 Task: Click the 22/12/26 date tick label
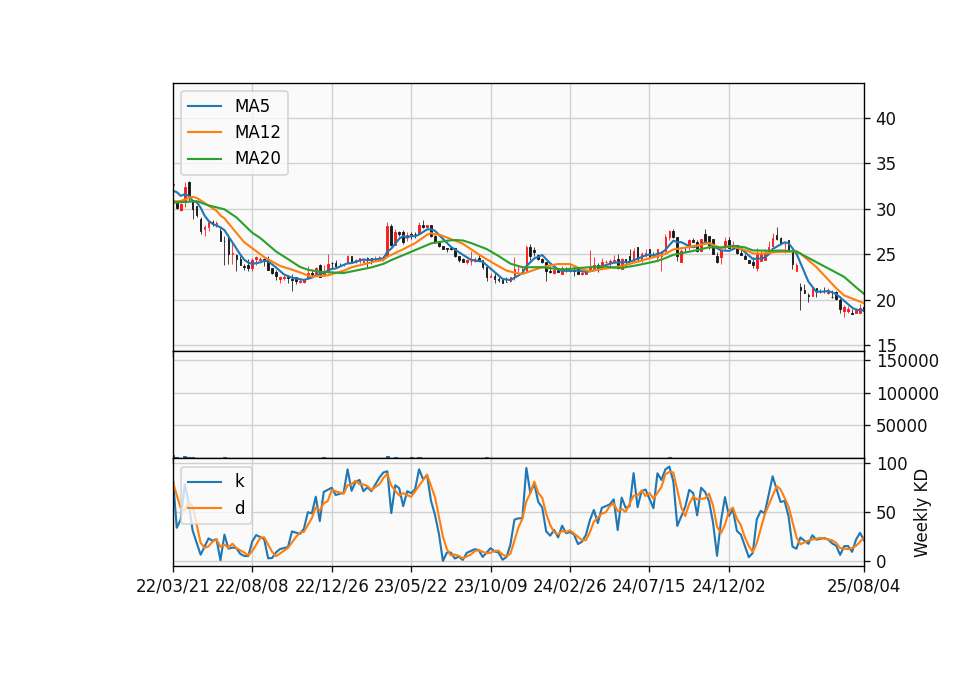point(332,586)
